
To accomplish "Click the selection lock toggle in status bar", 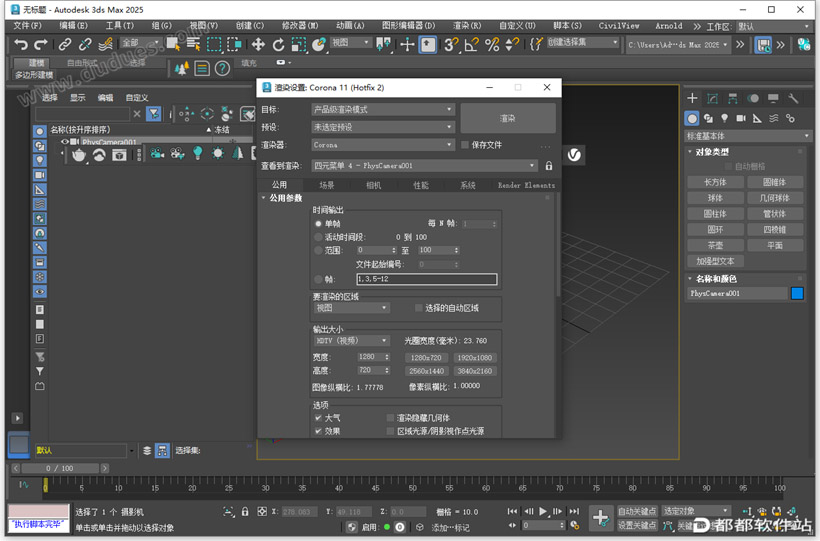I will point(245,512).
